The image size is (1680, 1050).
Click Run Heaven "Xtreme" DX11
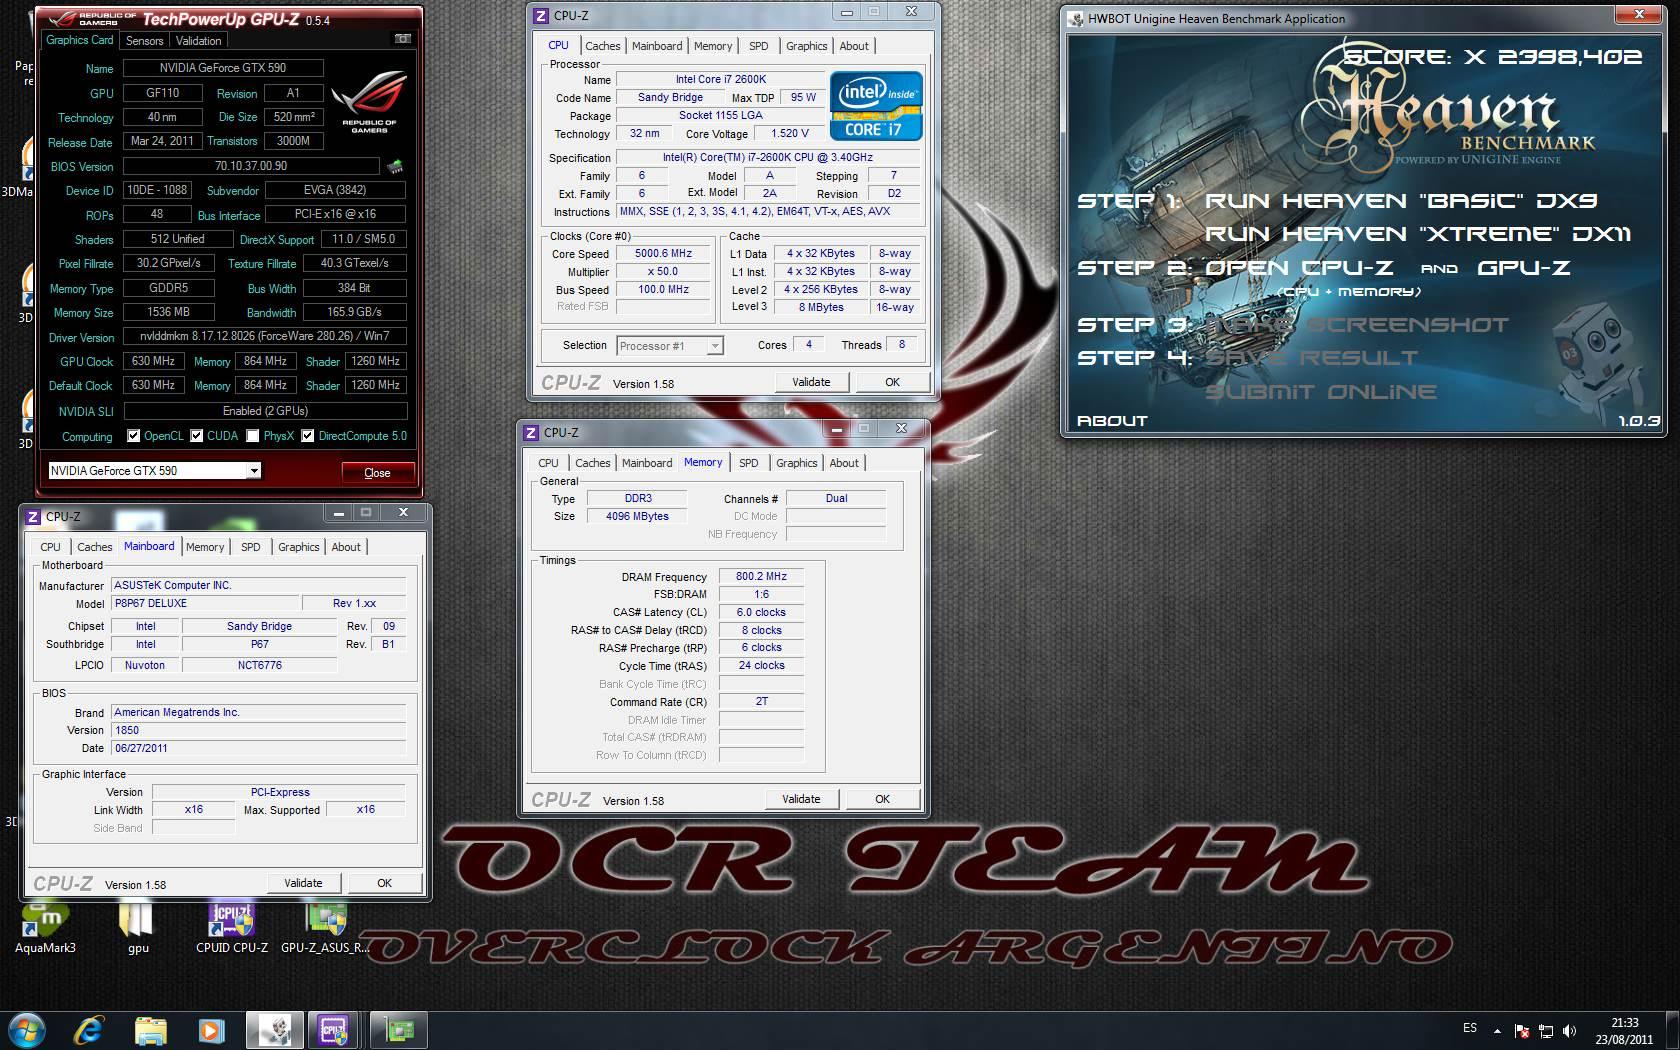pyautogui.click(x=1418, y=234)
